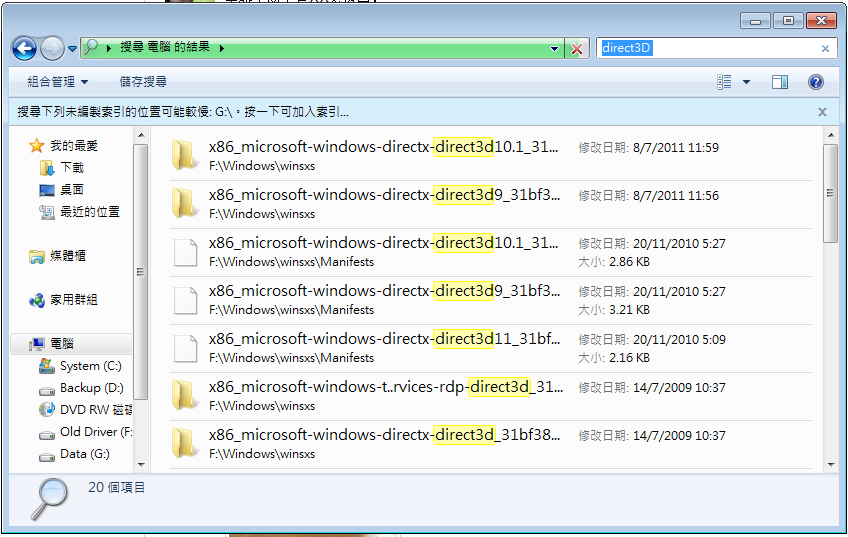Click the 桌面 monitor icon

(47, 190)
